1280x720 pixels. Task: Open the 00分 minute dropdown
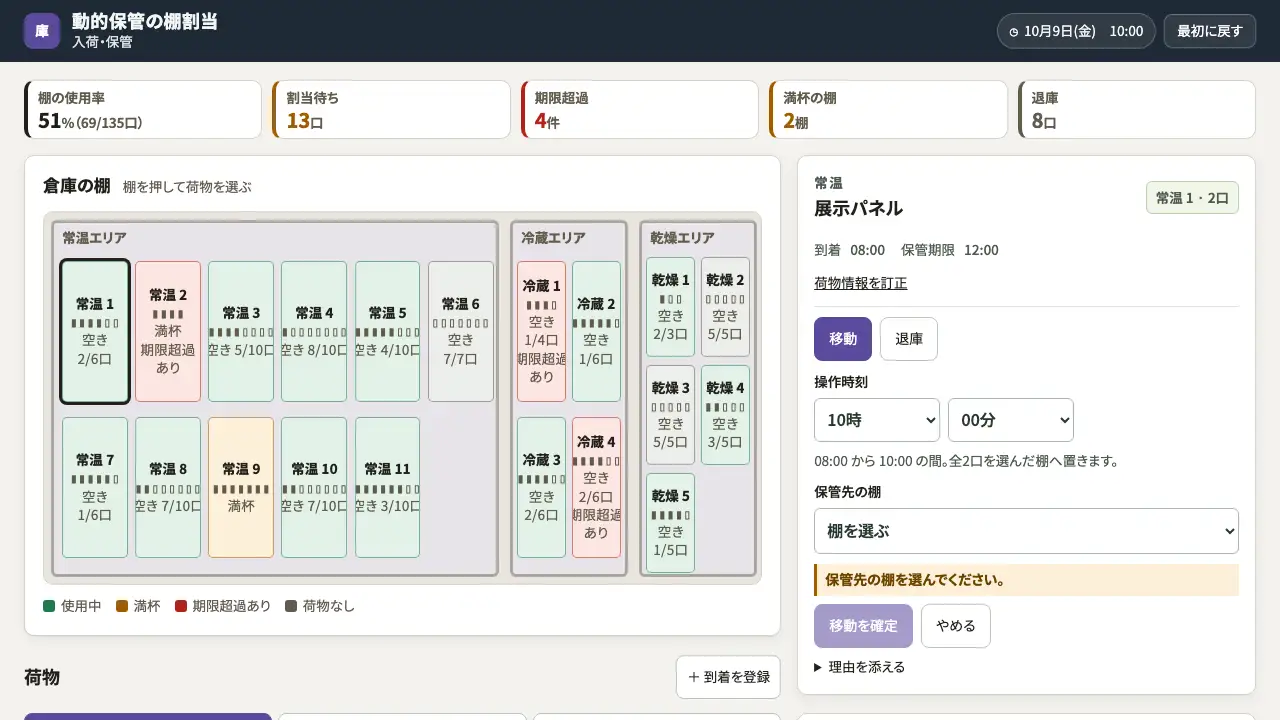pos(1011,420)
